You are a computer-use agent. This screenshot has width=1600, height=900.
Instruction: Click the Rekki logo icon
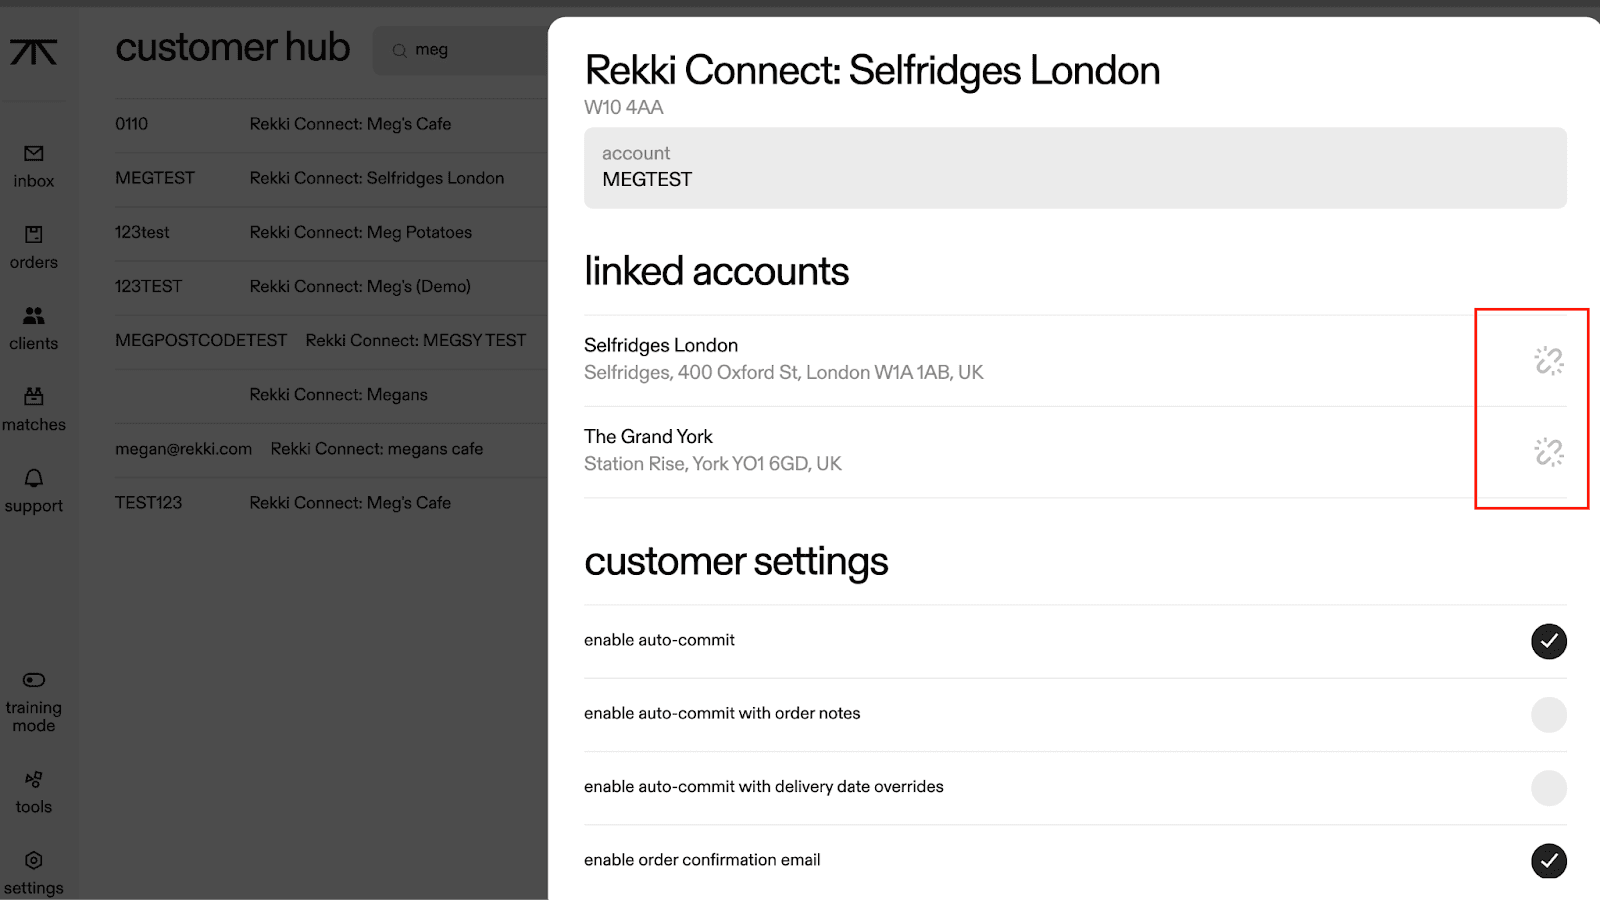pos(34,51)
